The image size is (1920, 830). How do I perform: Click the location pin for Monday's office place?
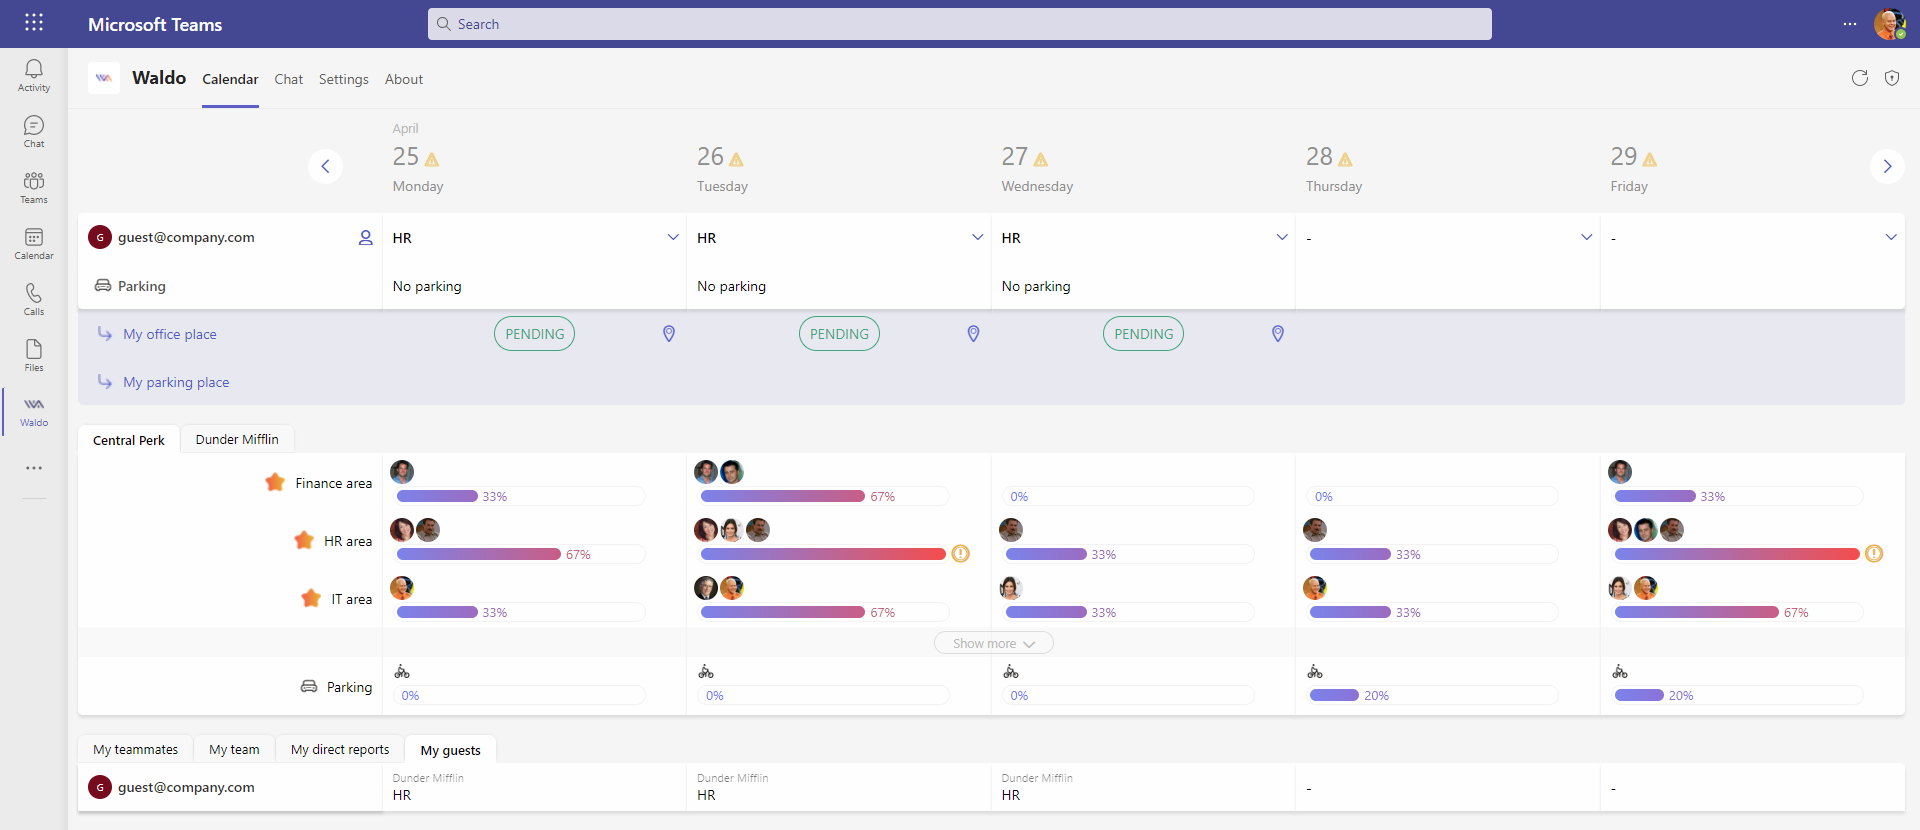tap(669, 334)
